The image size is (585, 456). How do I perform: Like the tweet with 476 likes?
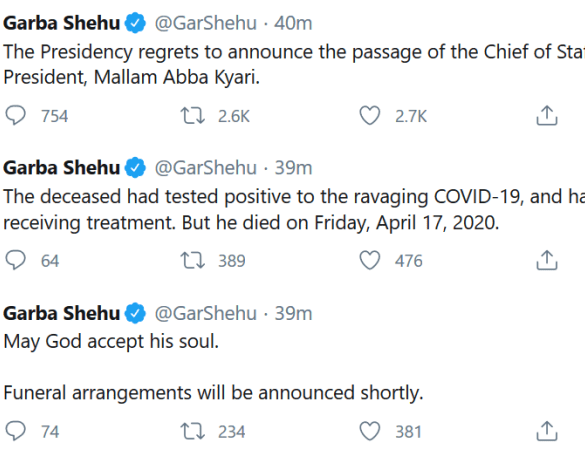(x=370, y=260)
